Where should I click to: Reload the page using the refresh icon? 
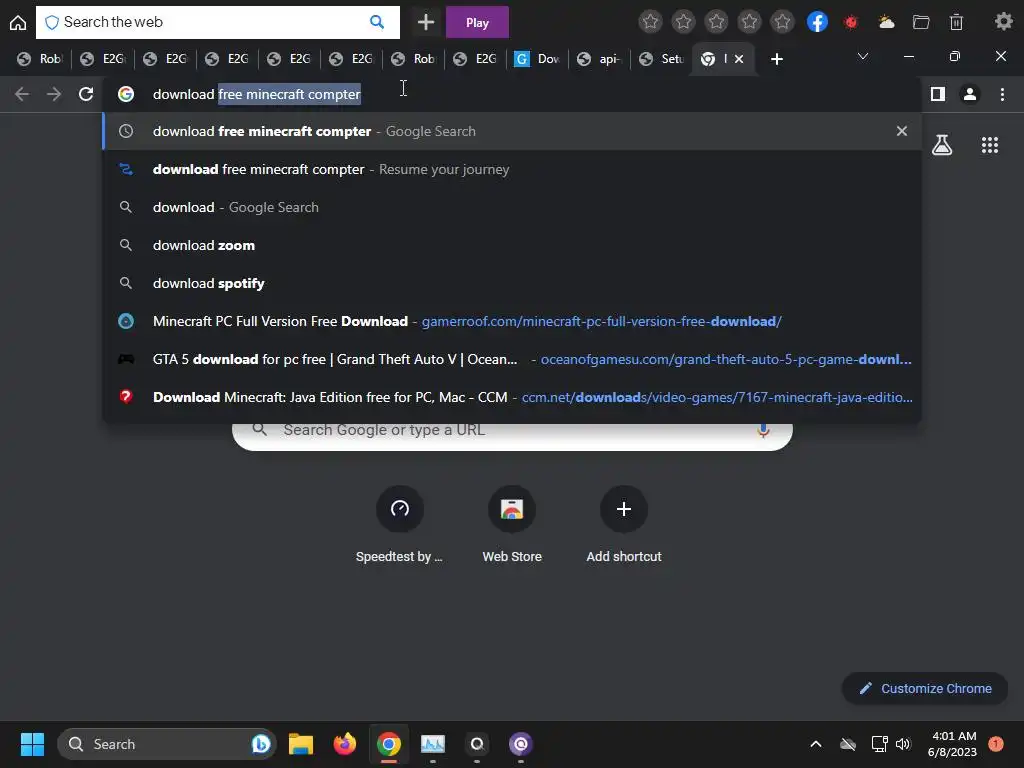[86, 94]
